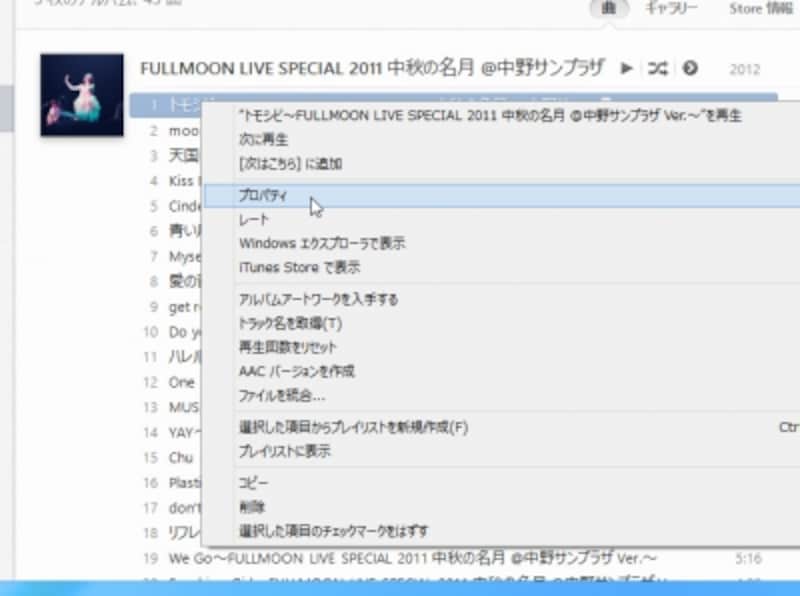This screenshot has width=800, height=596.
Task: Open プロパティ from the context menu
Action: click(x=502, y=196)
